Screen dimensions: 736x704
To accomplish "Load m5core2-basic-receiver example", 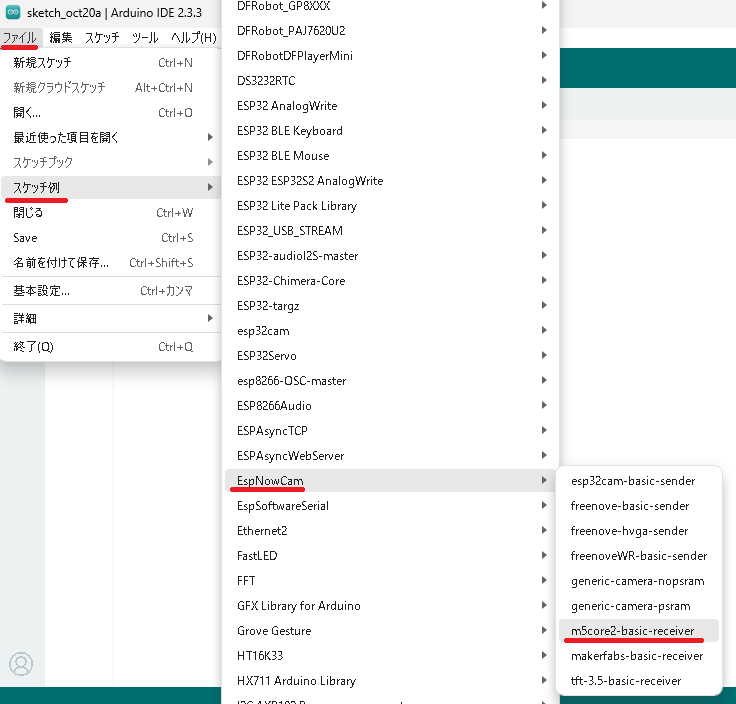I will (639, 631).
